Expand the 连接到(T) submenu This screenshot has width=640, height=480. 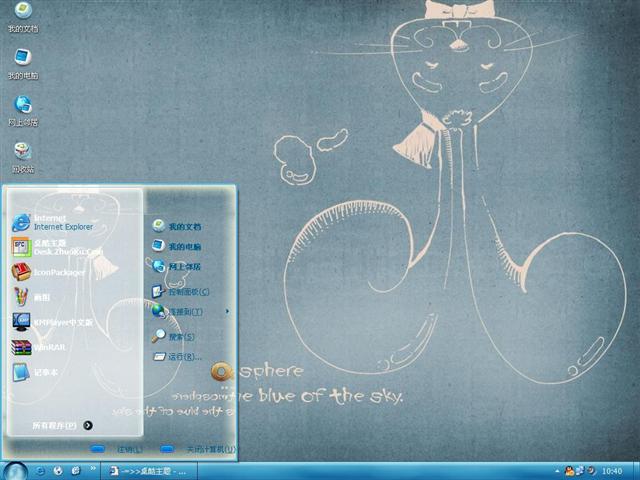point(189,311)
